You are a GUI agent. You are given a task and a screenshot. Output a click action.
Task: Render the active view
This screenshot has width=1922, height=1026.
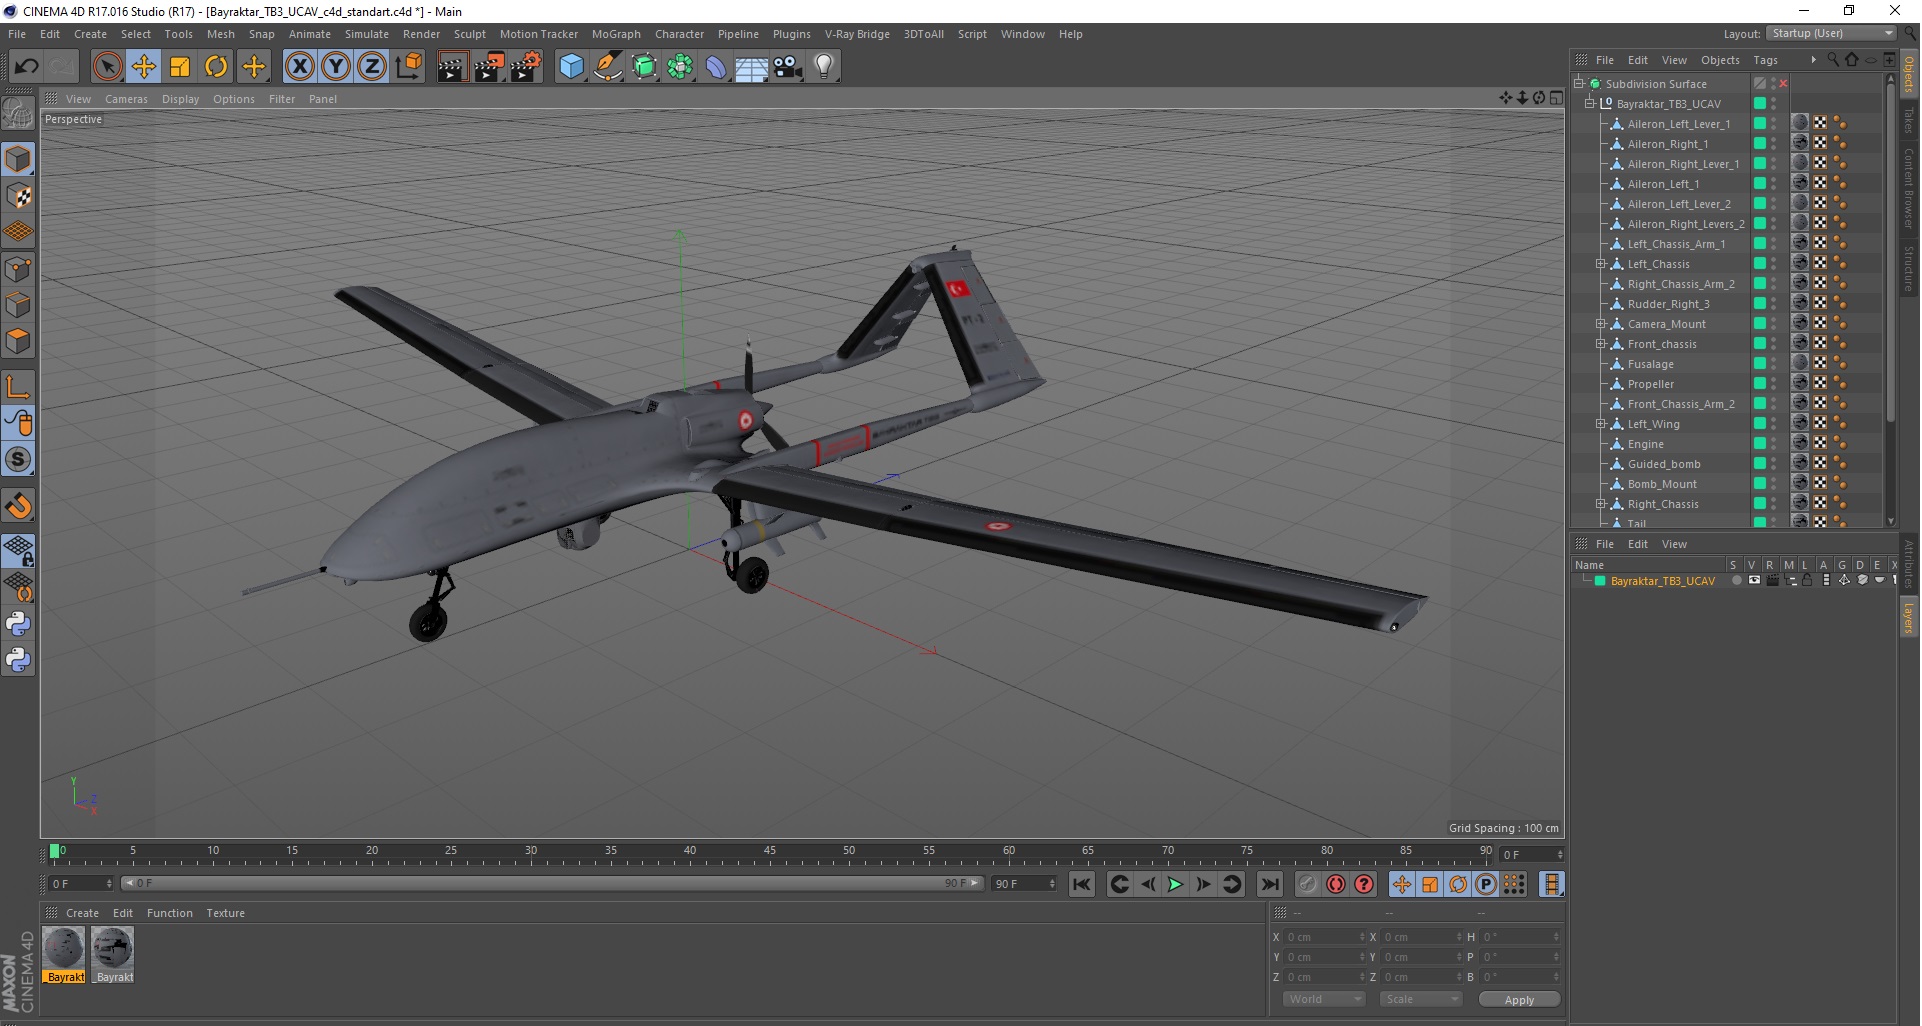click(x=452, y=67)
